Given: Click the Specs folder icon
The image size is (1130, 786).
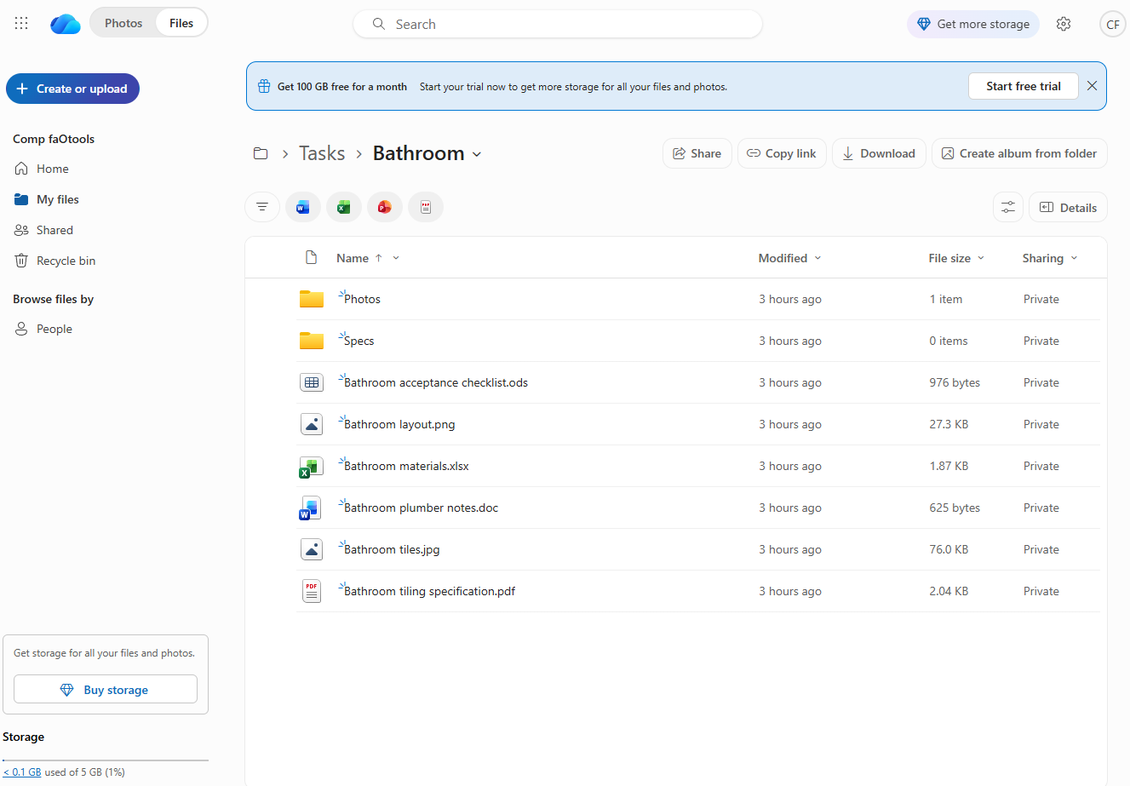Looking at the screenshot, I should point(311,341).
